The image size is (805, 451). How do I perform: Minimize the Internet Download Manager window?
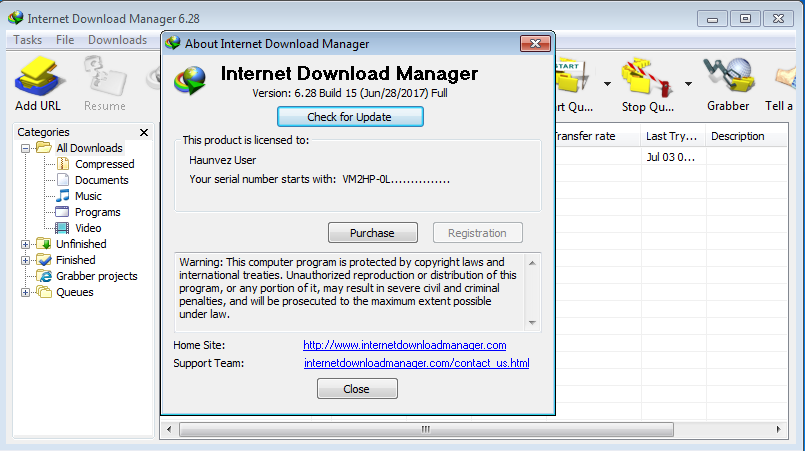pyautogui.click(x=712, y=19)
